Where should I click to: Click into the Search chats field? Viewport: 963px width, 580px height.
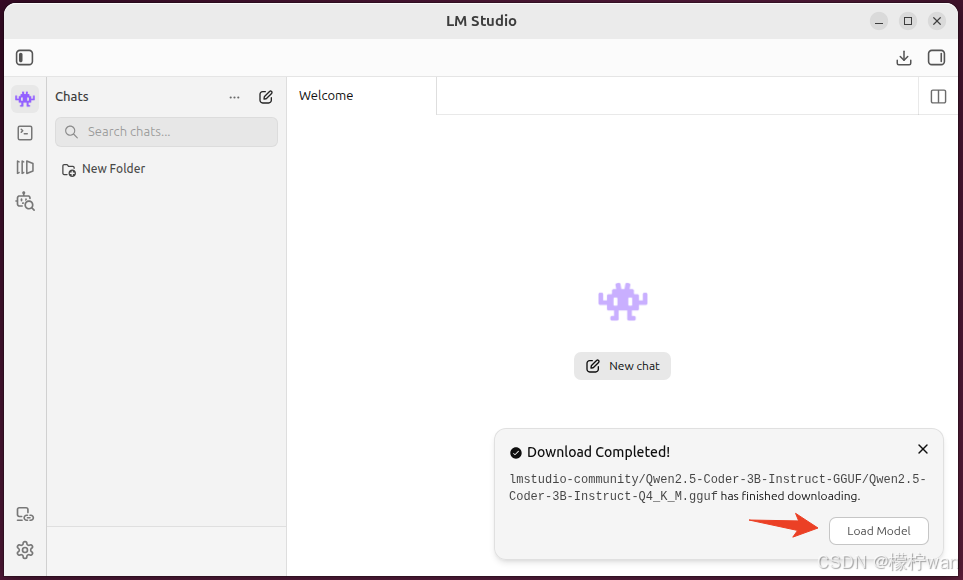click(x=166, y=132)
